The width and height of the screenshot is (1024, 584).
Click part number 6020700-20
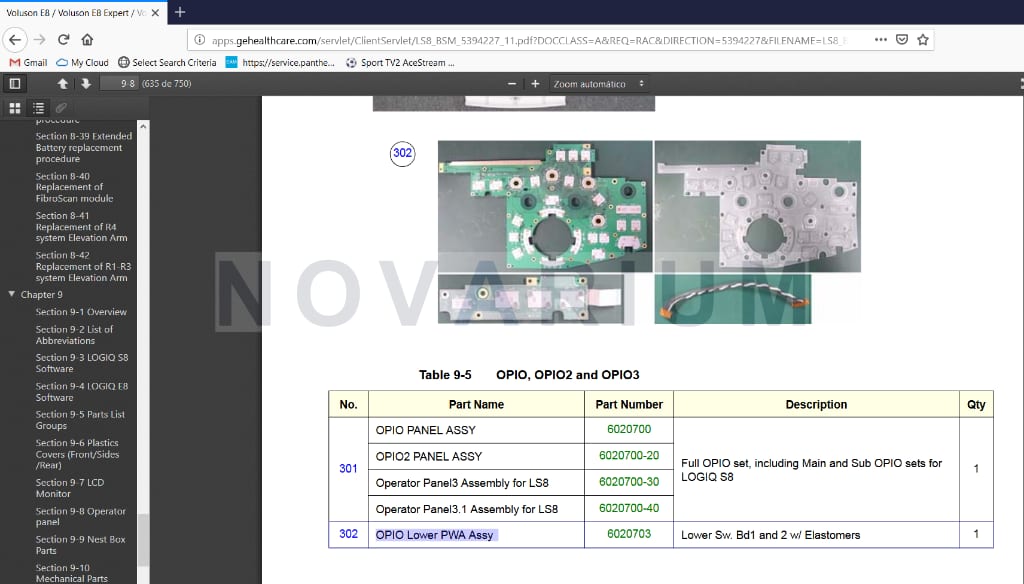pyautogui.click(x=629, y=456)
